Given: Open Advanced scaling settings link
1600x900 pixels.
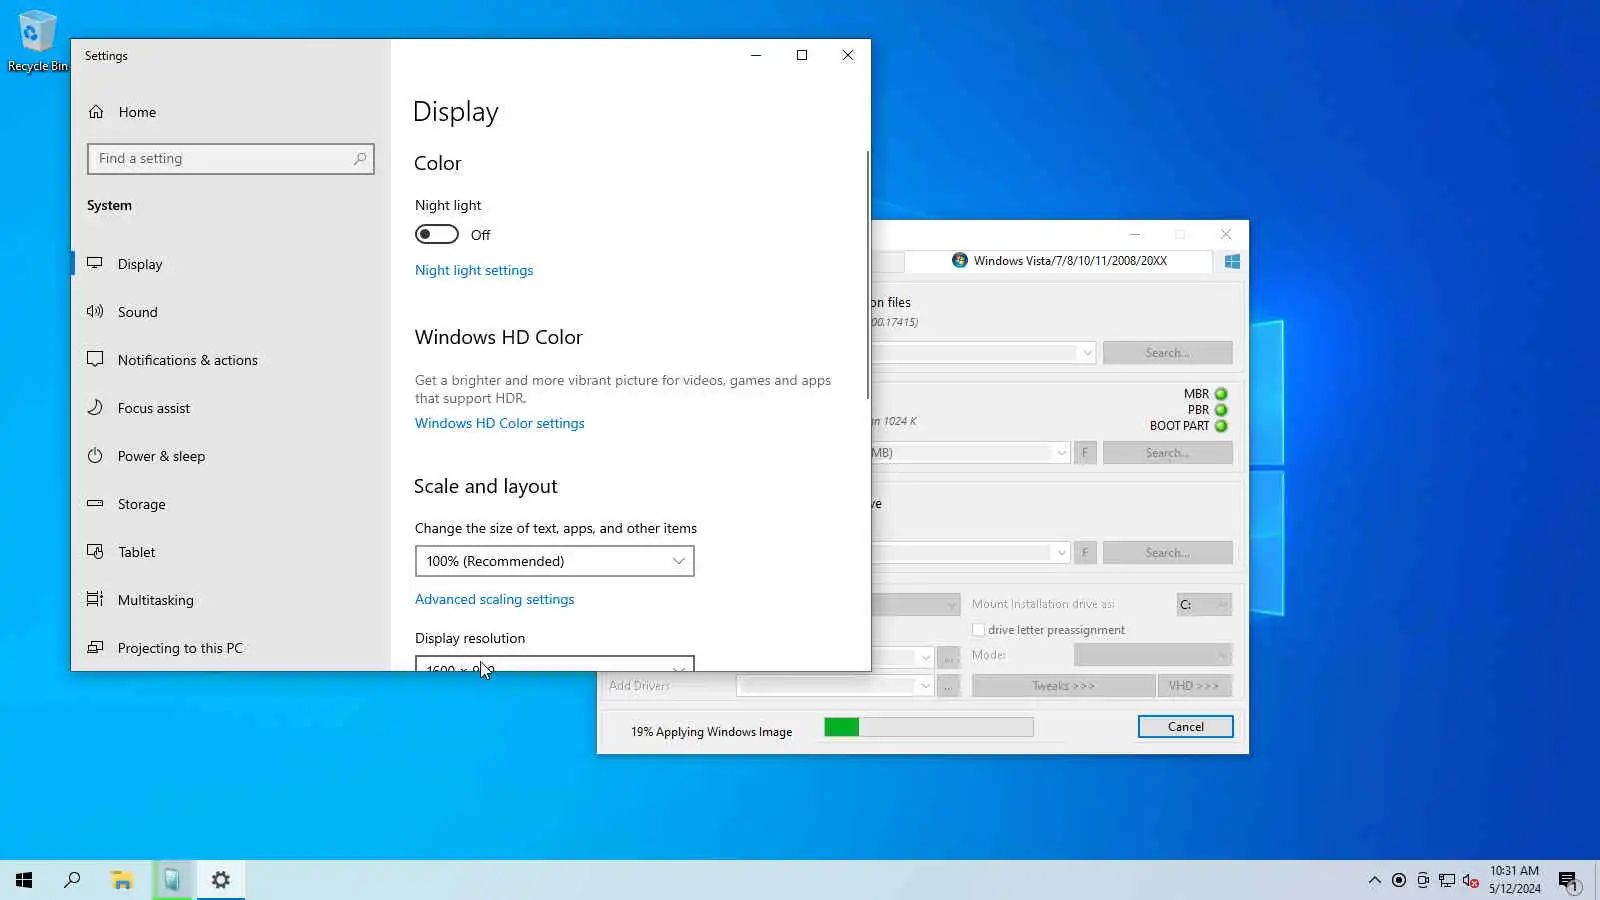Looking at the screenshot, I should click(x=495, y=599).
